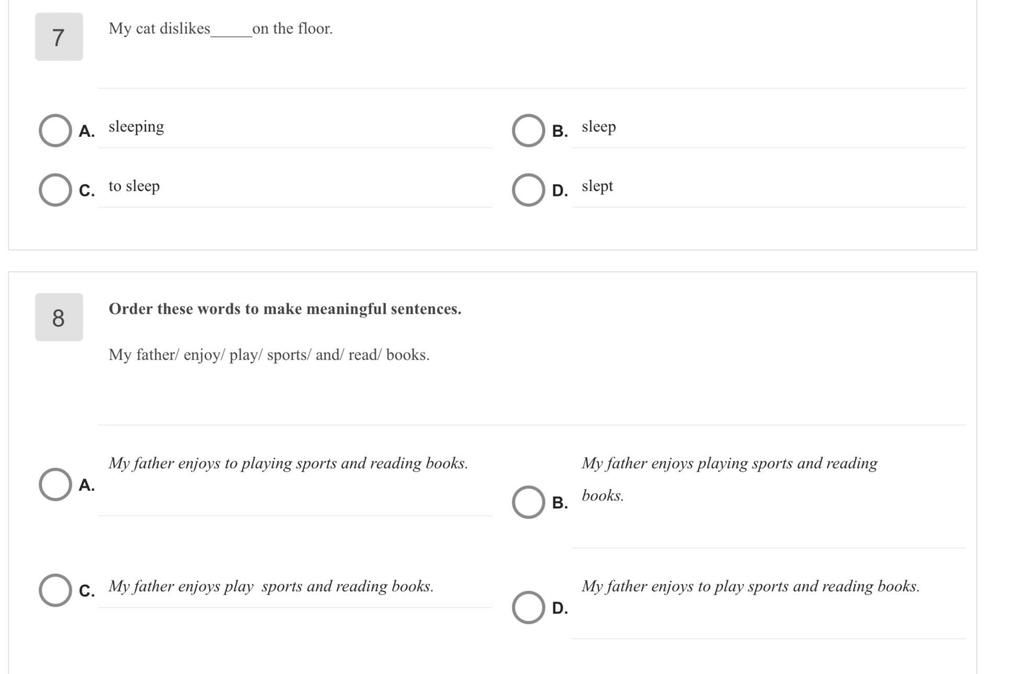
Task: Click question number 8 badge
Action: [x=59, y=317]
